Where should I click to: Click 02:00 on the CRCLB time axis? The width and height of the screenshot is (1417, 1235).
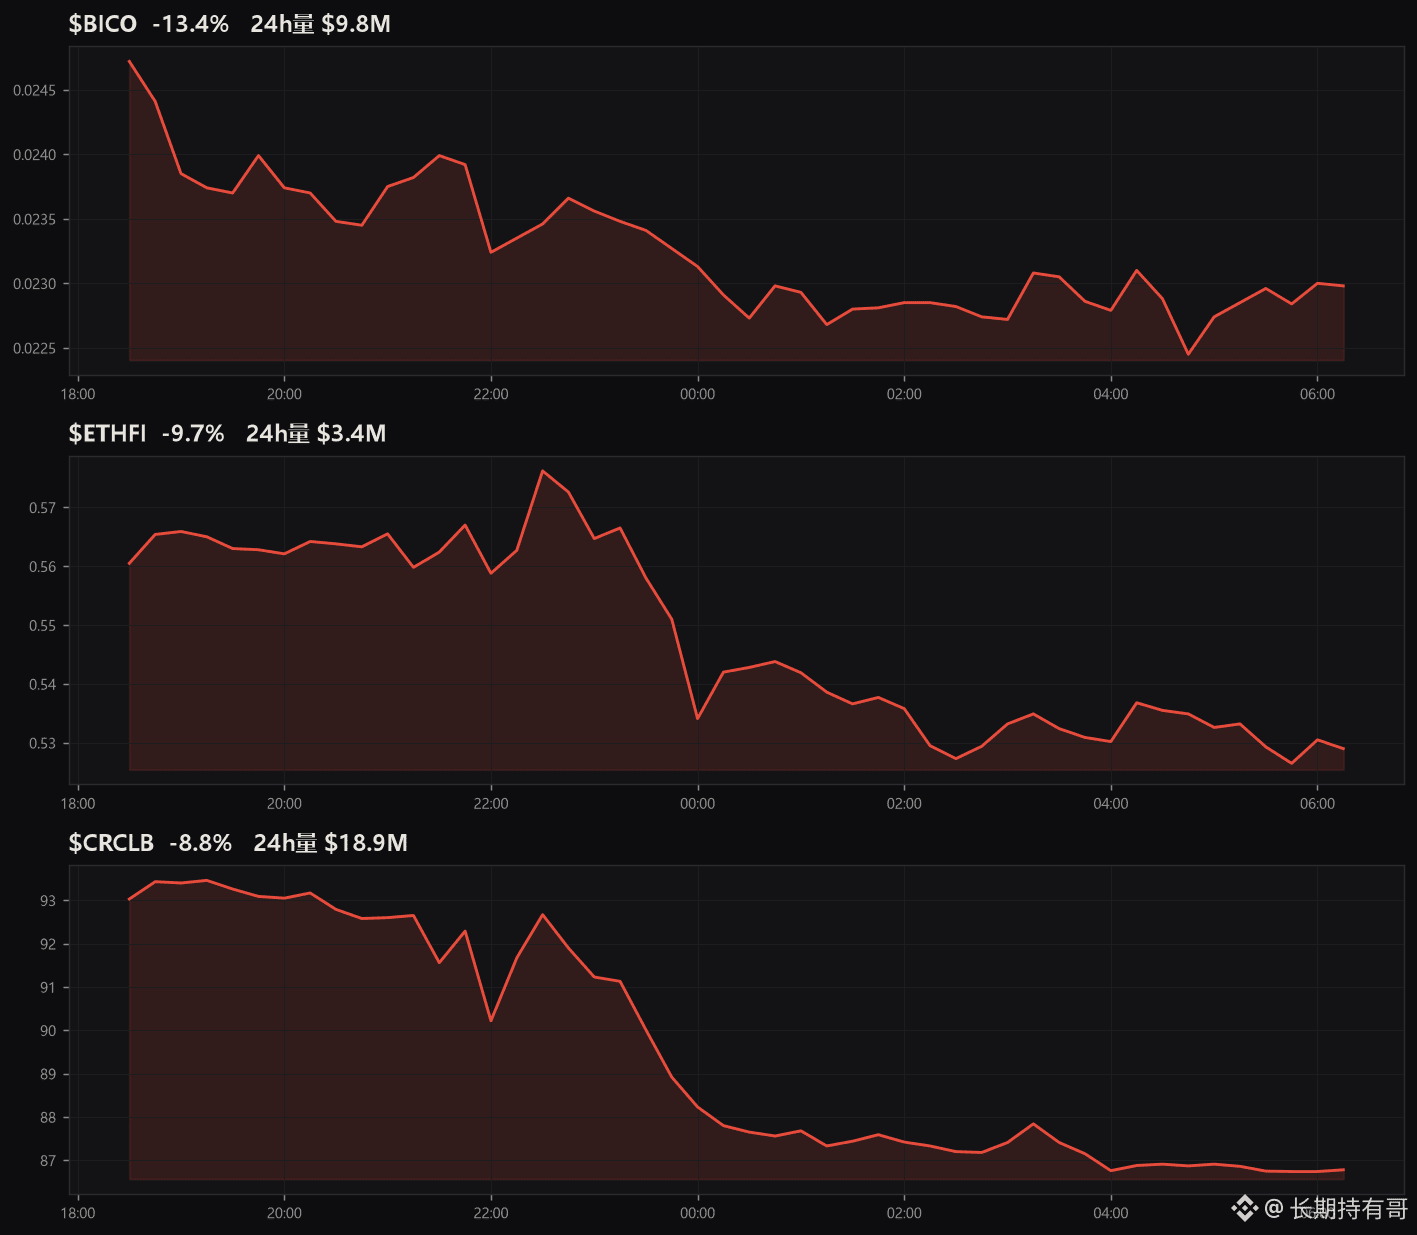(x=904, y=1213)
